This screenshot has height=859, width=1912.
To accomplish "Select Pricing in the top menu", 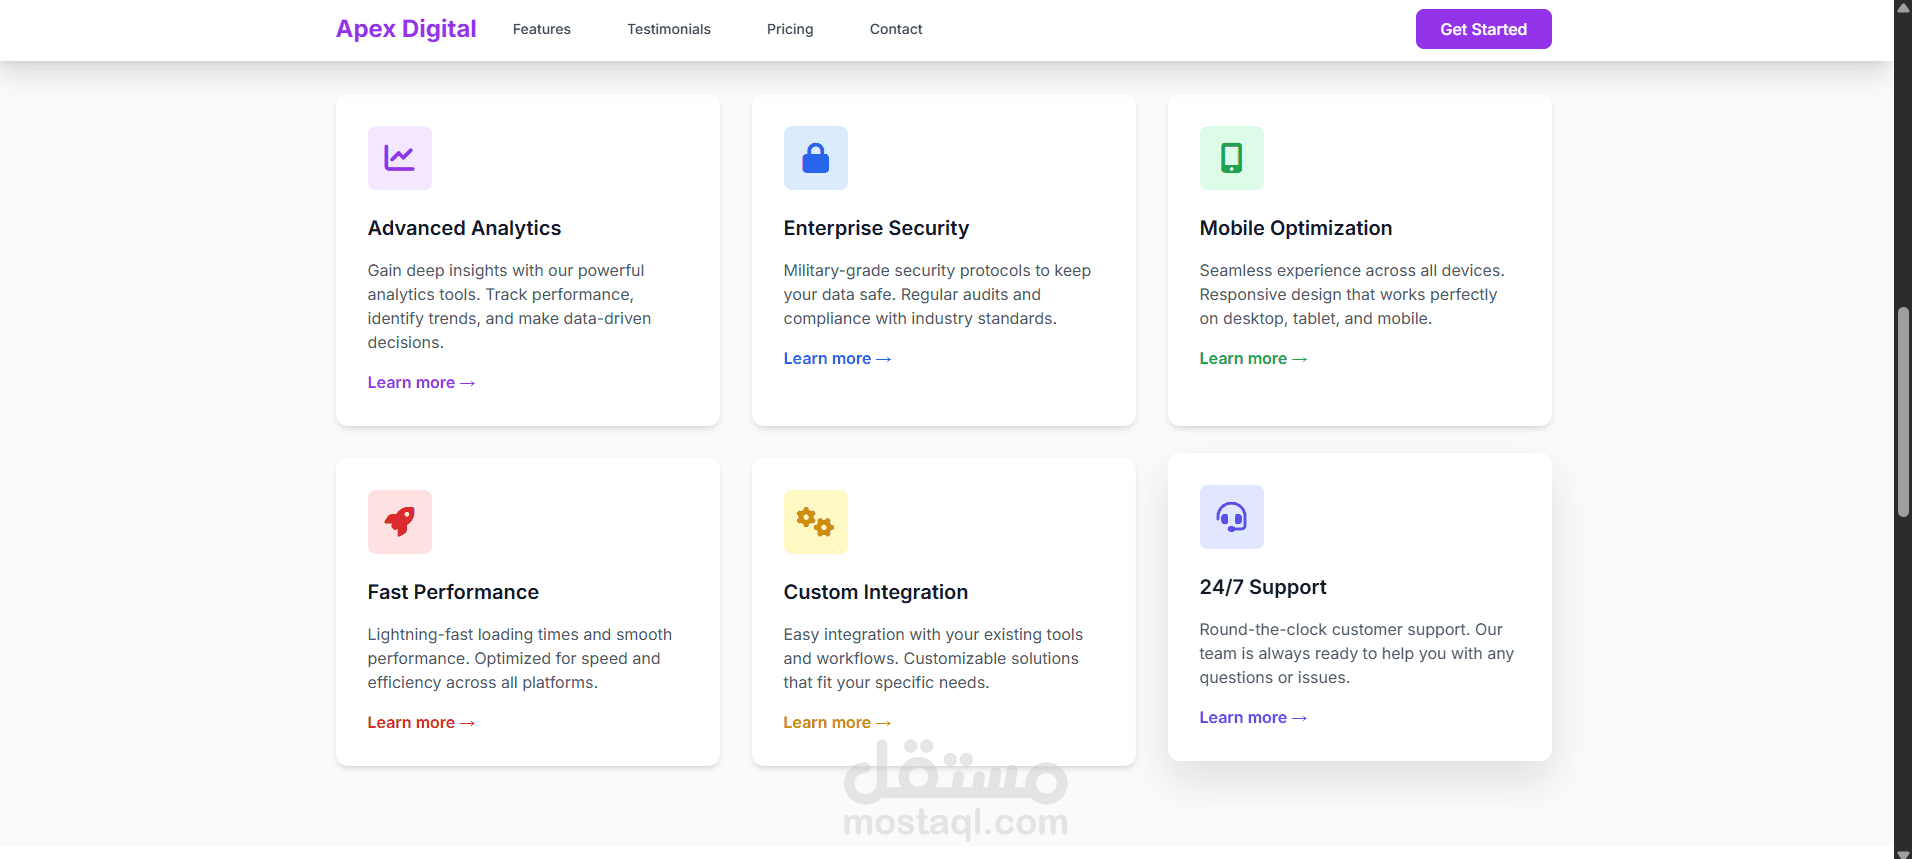I will point(790,29).
